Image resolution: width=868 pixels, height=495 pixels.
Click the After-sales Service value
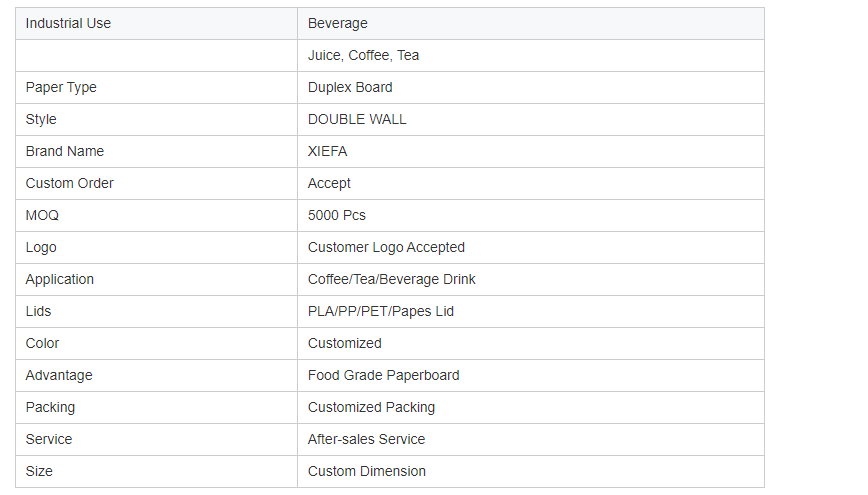(x=366, y=440)
